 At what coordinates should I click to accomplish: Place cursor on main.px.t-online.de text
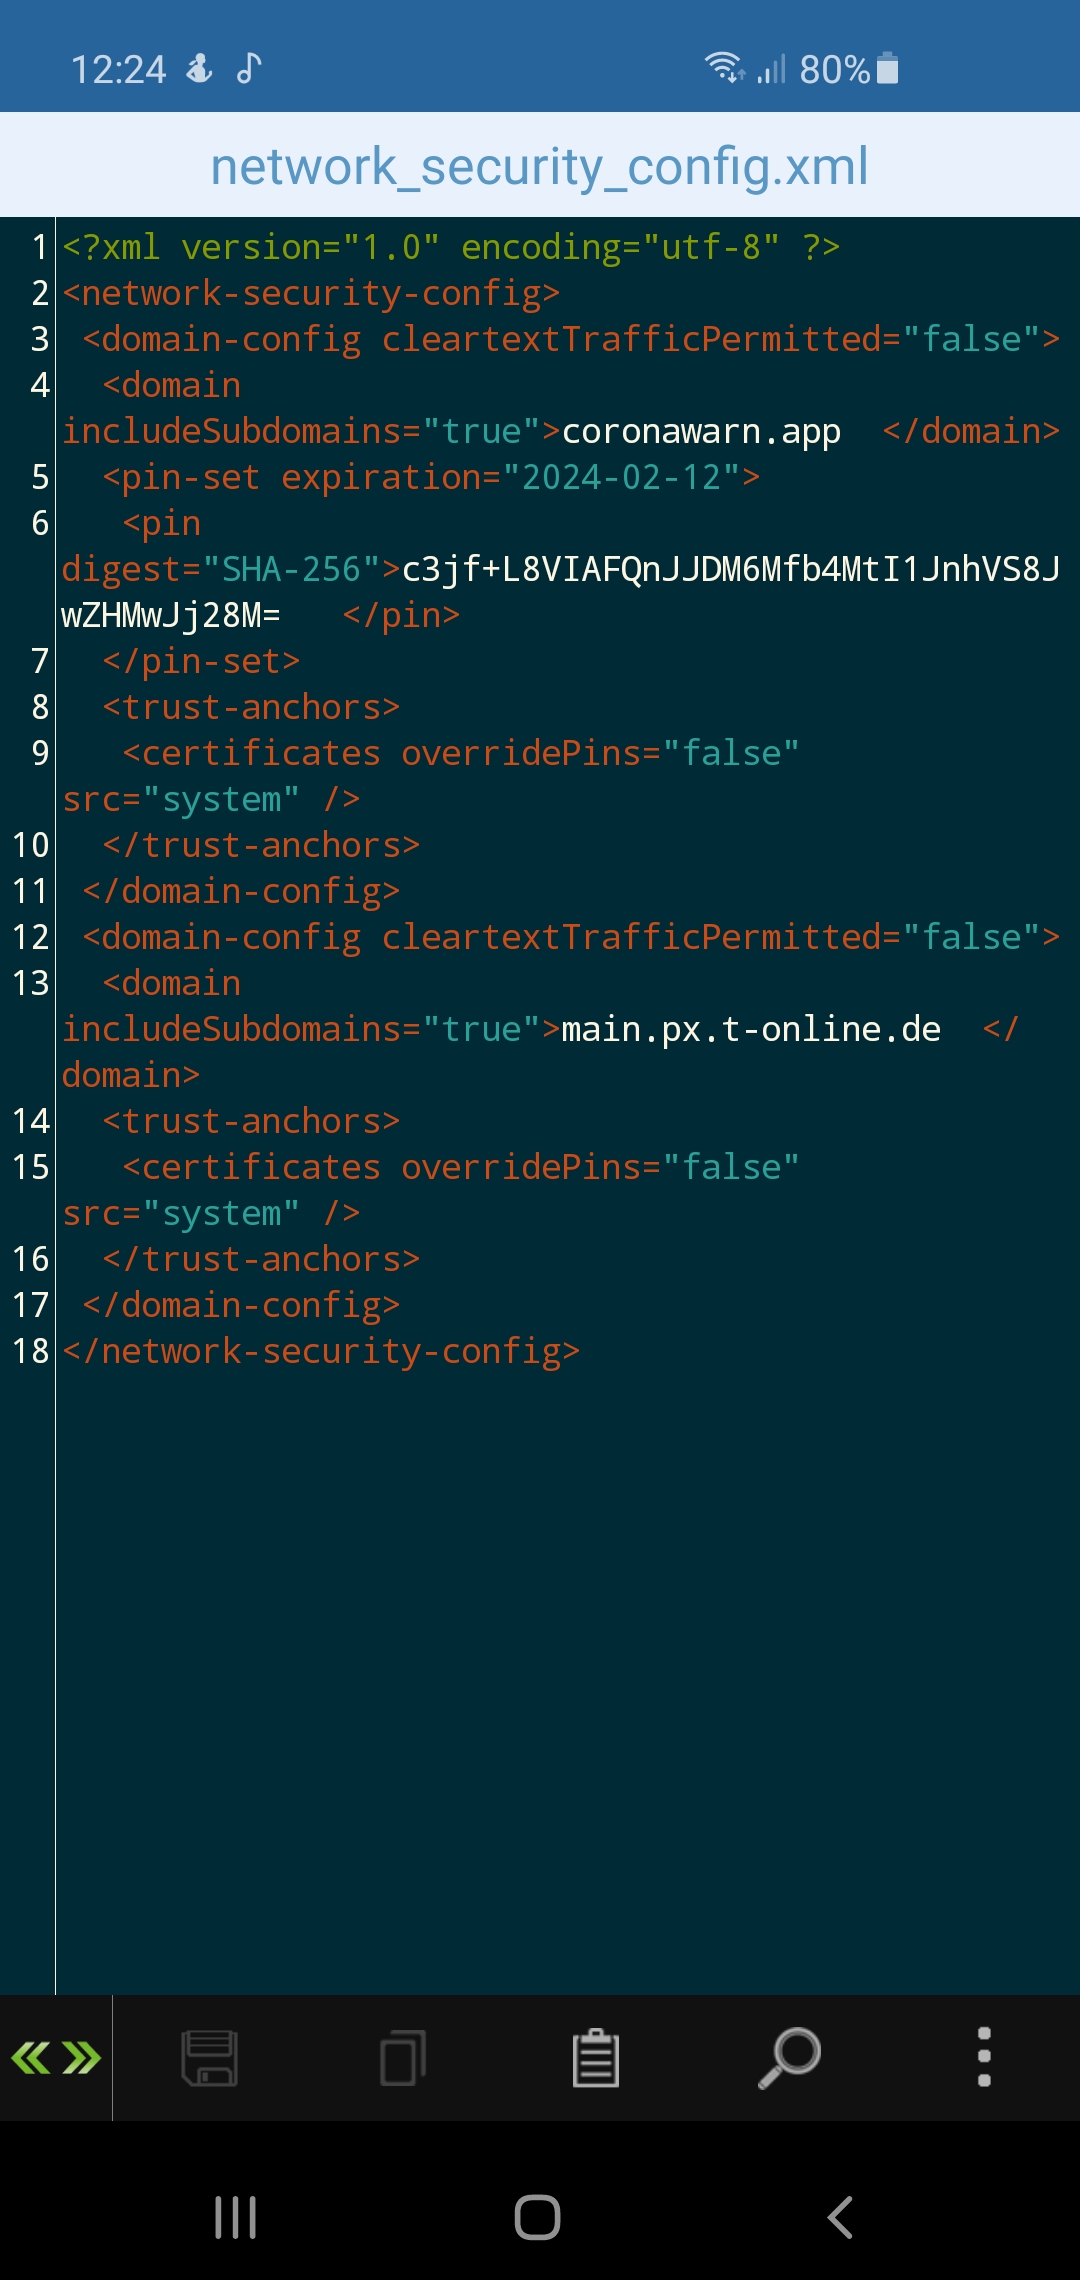[751, 1030]
